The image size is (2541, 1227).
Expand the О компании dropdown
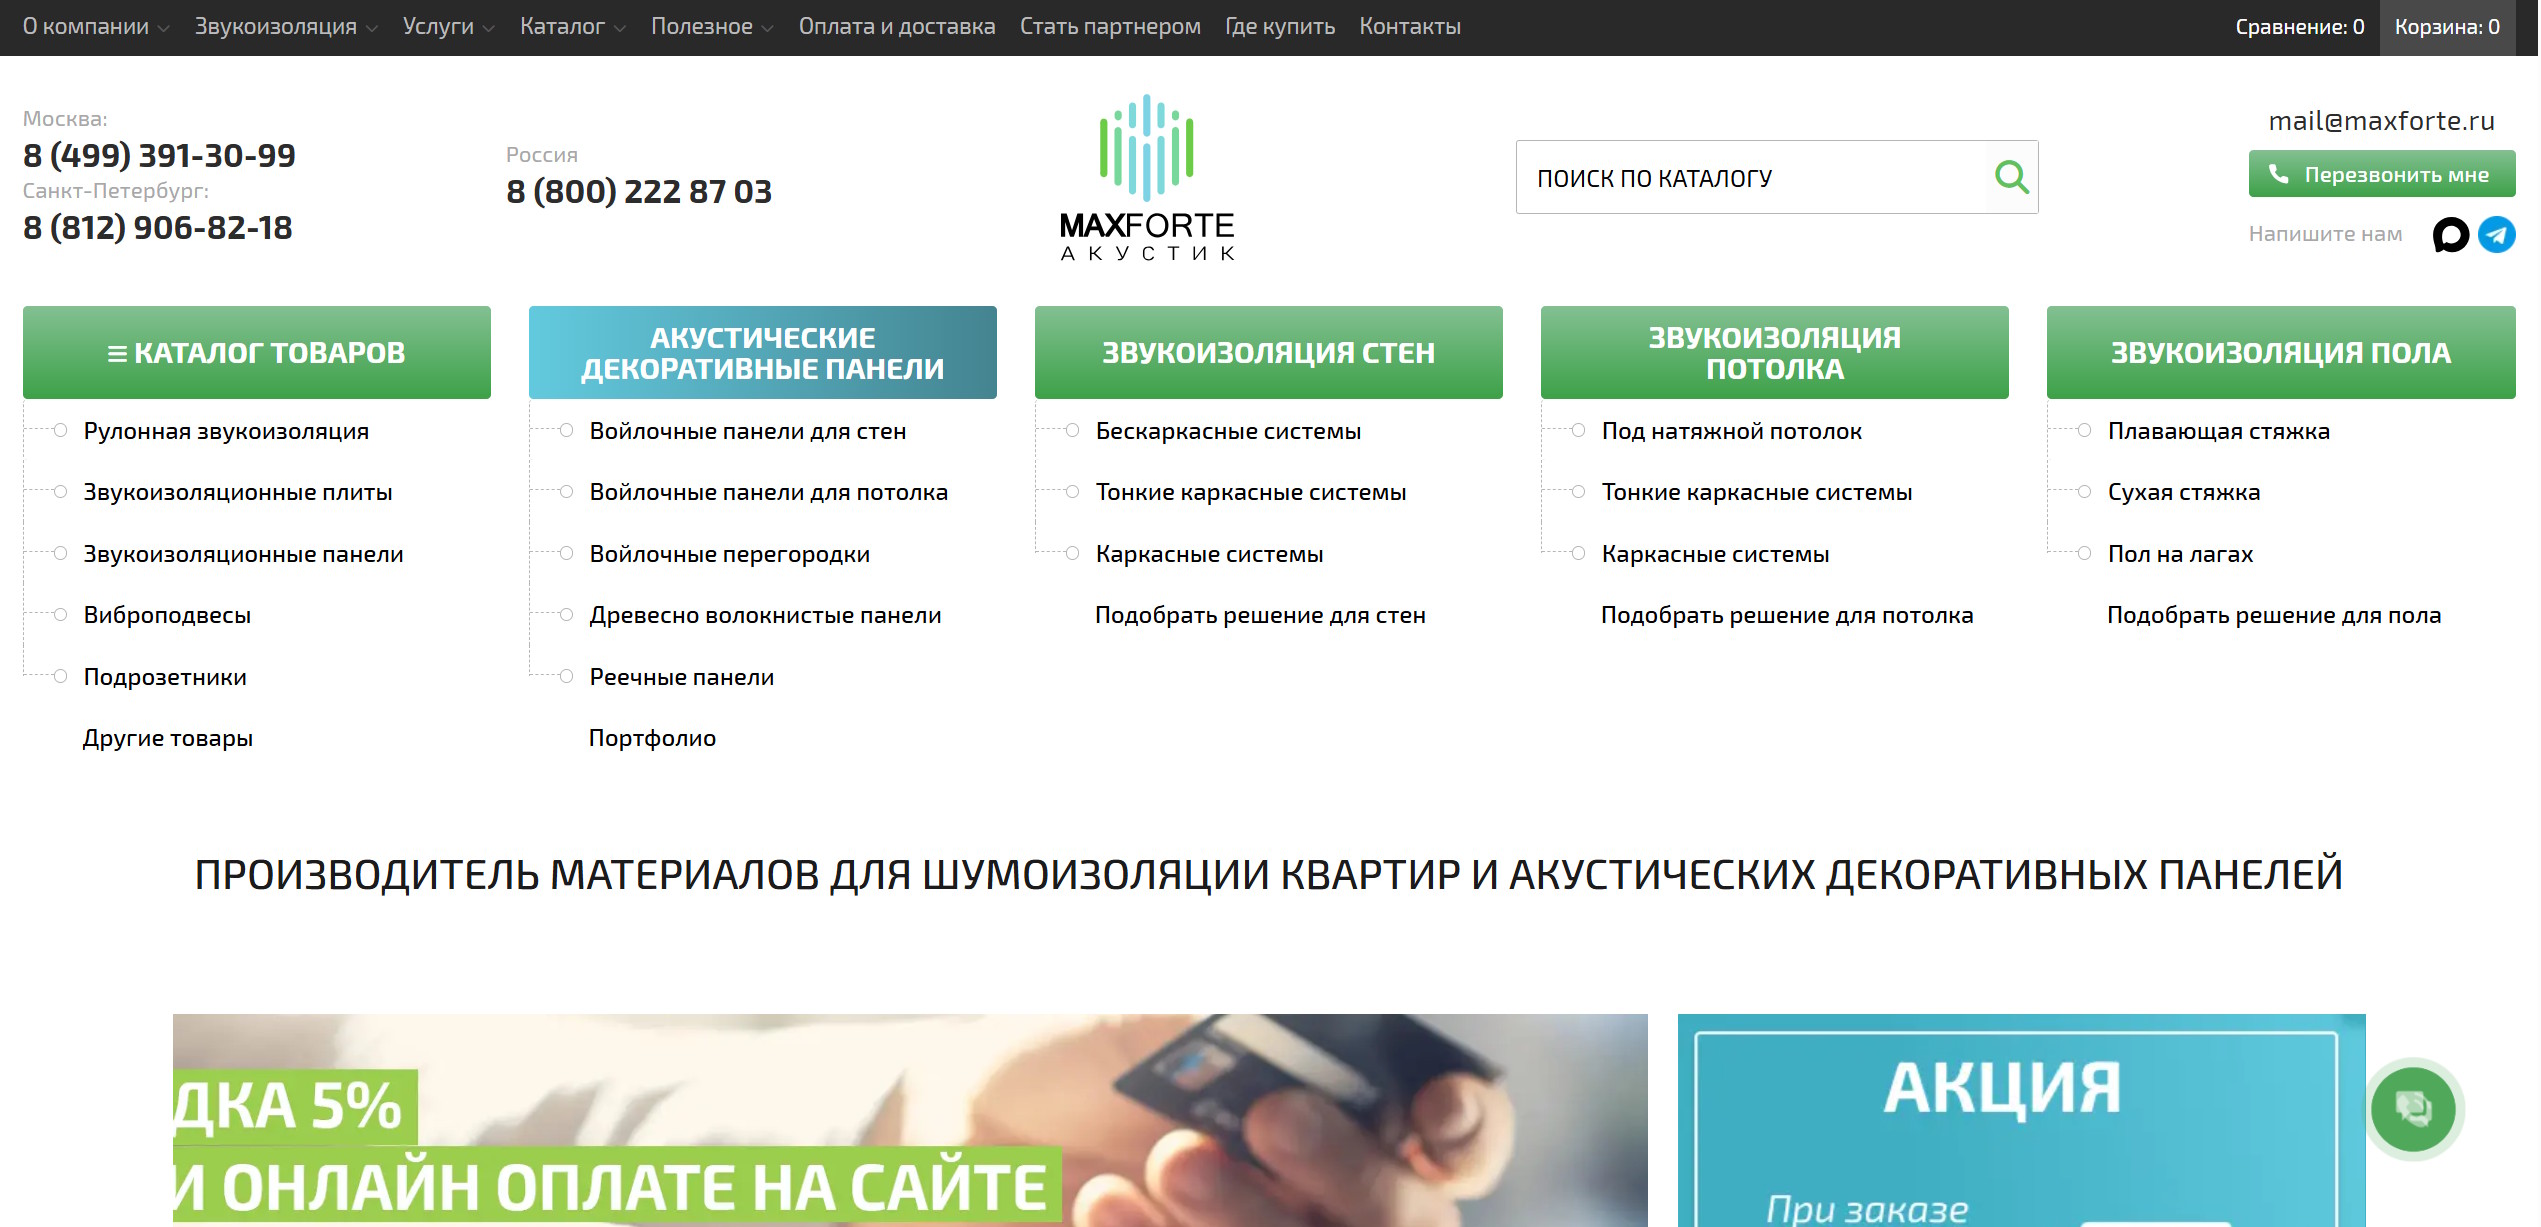(x=96, y=27)
